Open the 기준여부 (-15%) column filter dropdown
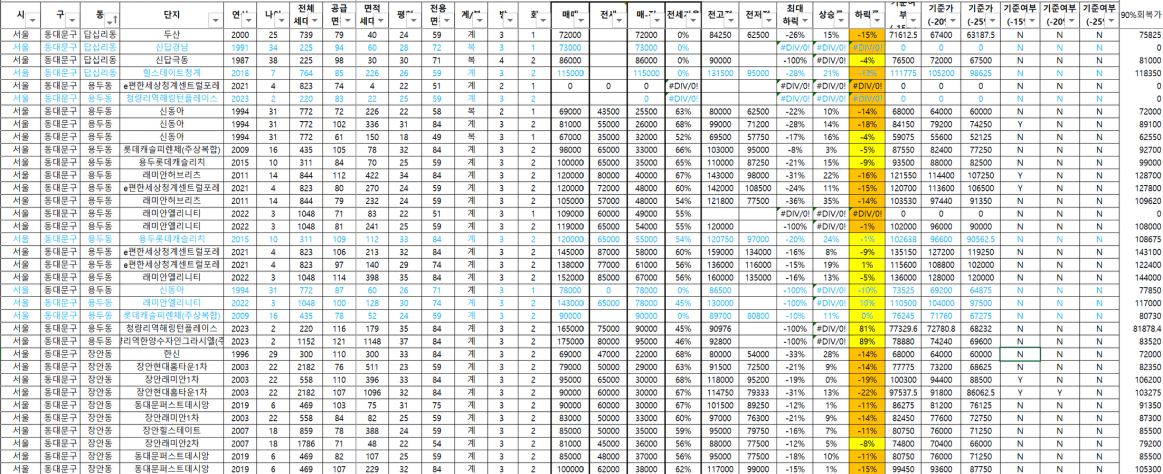The image size is (1163, 474). pos(1033,21)
